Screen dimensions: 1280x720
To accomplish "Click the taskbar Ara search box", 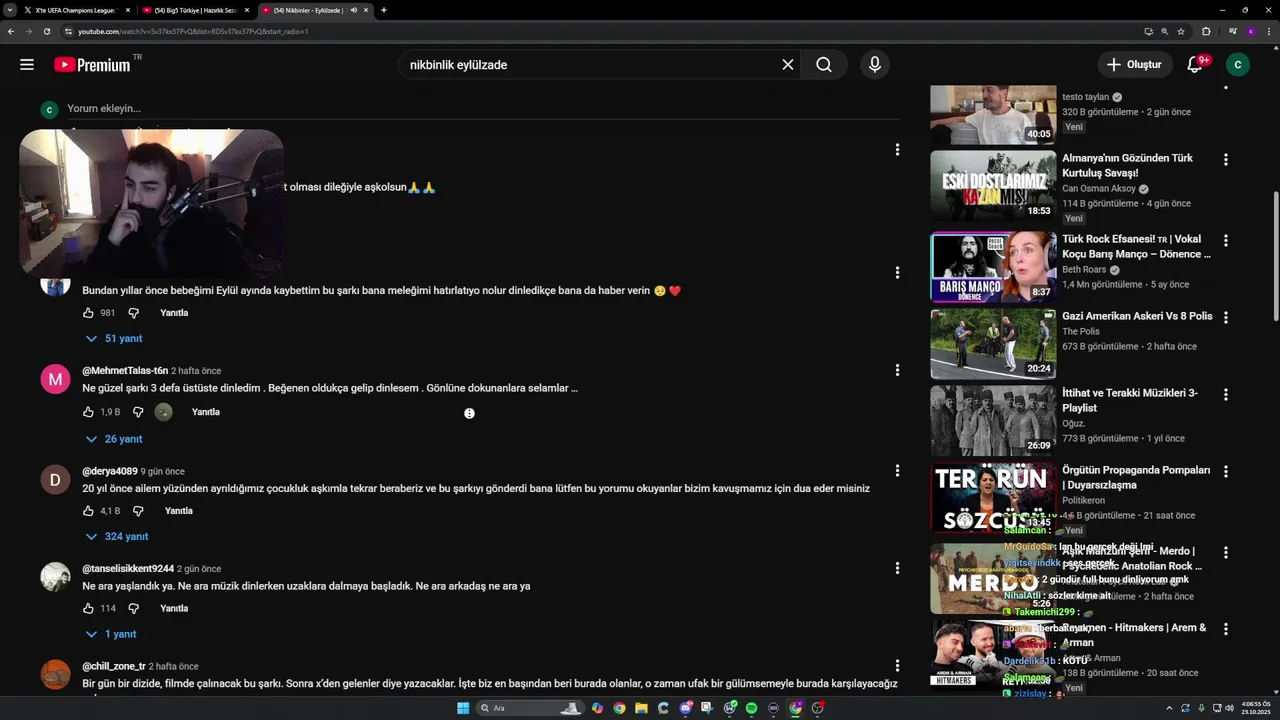I will [x=530, y=708].
